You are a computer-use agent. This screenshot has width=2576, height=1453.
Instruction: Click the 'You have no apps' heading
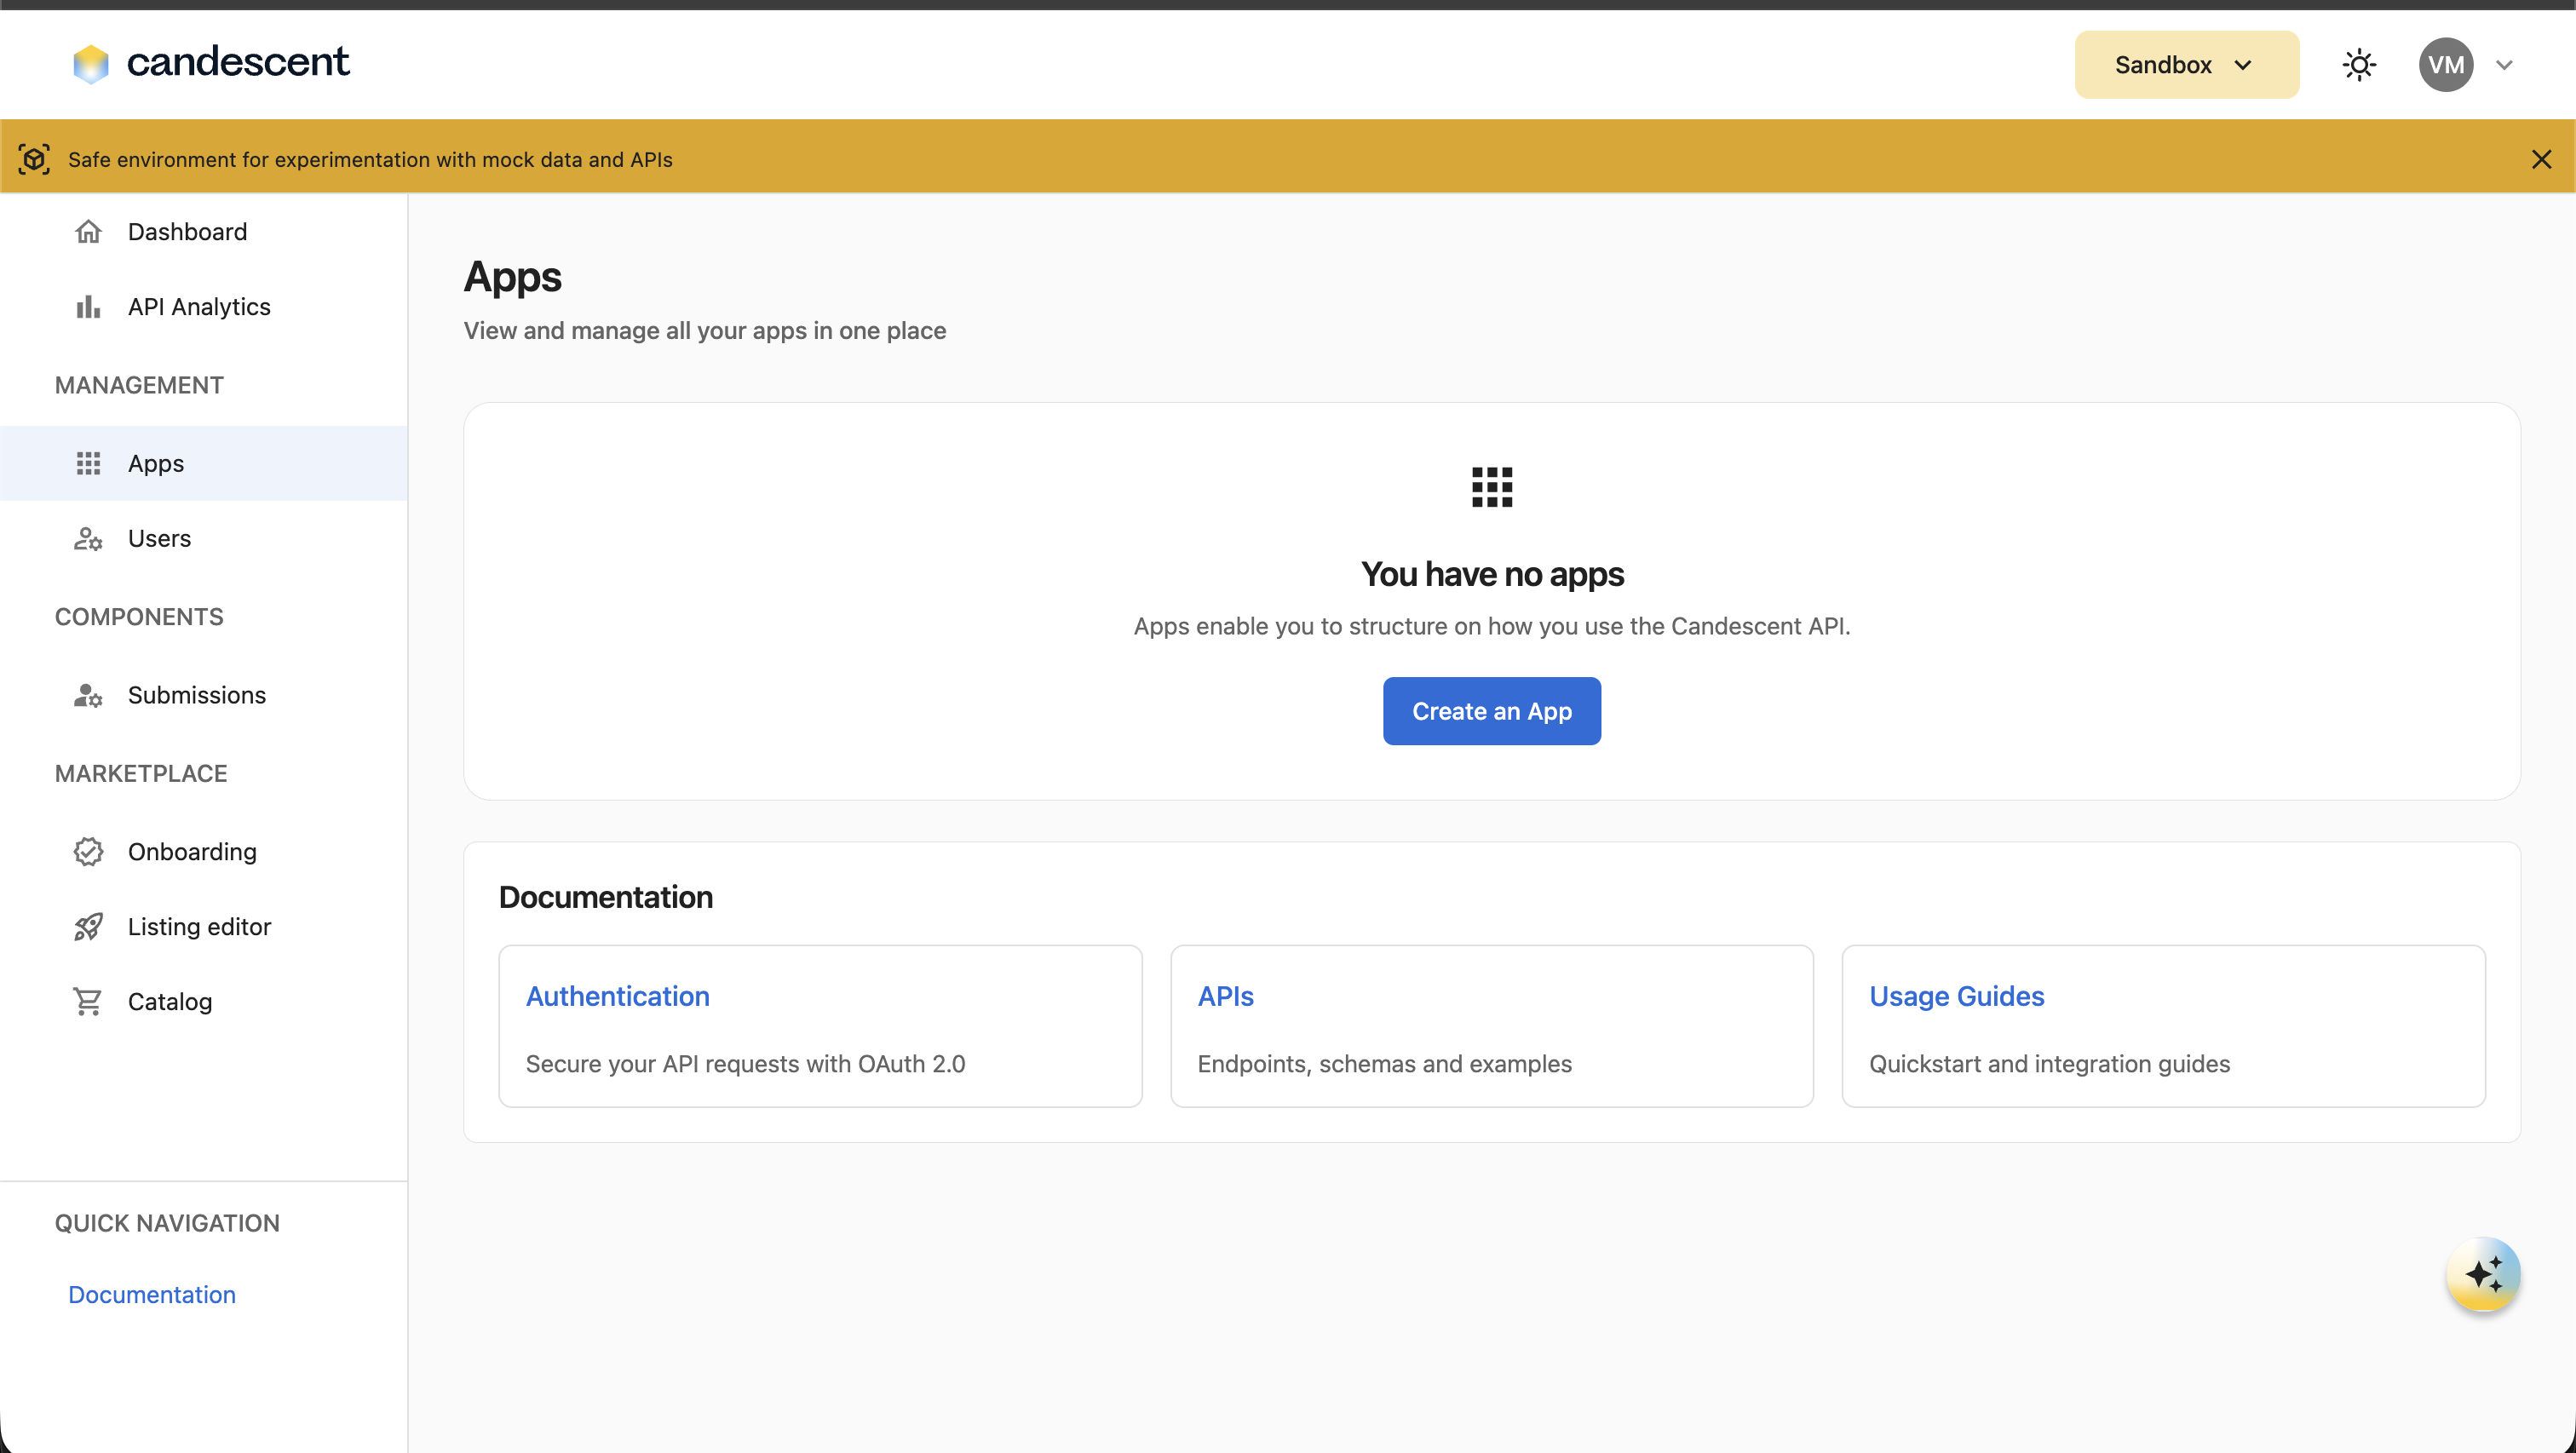(1492, 574)
